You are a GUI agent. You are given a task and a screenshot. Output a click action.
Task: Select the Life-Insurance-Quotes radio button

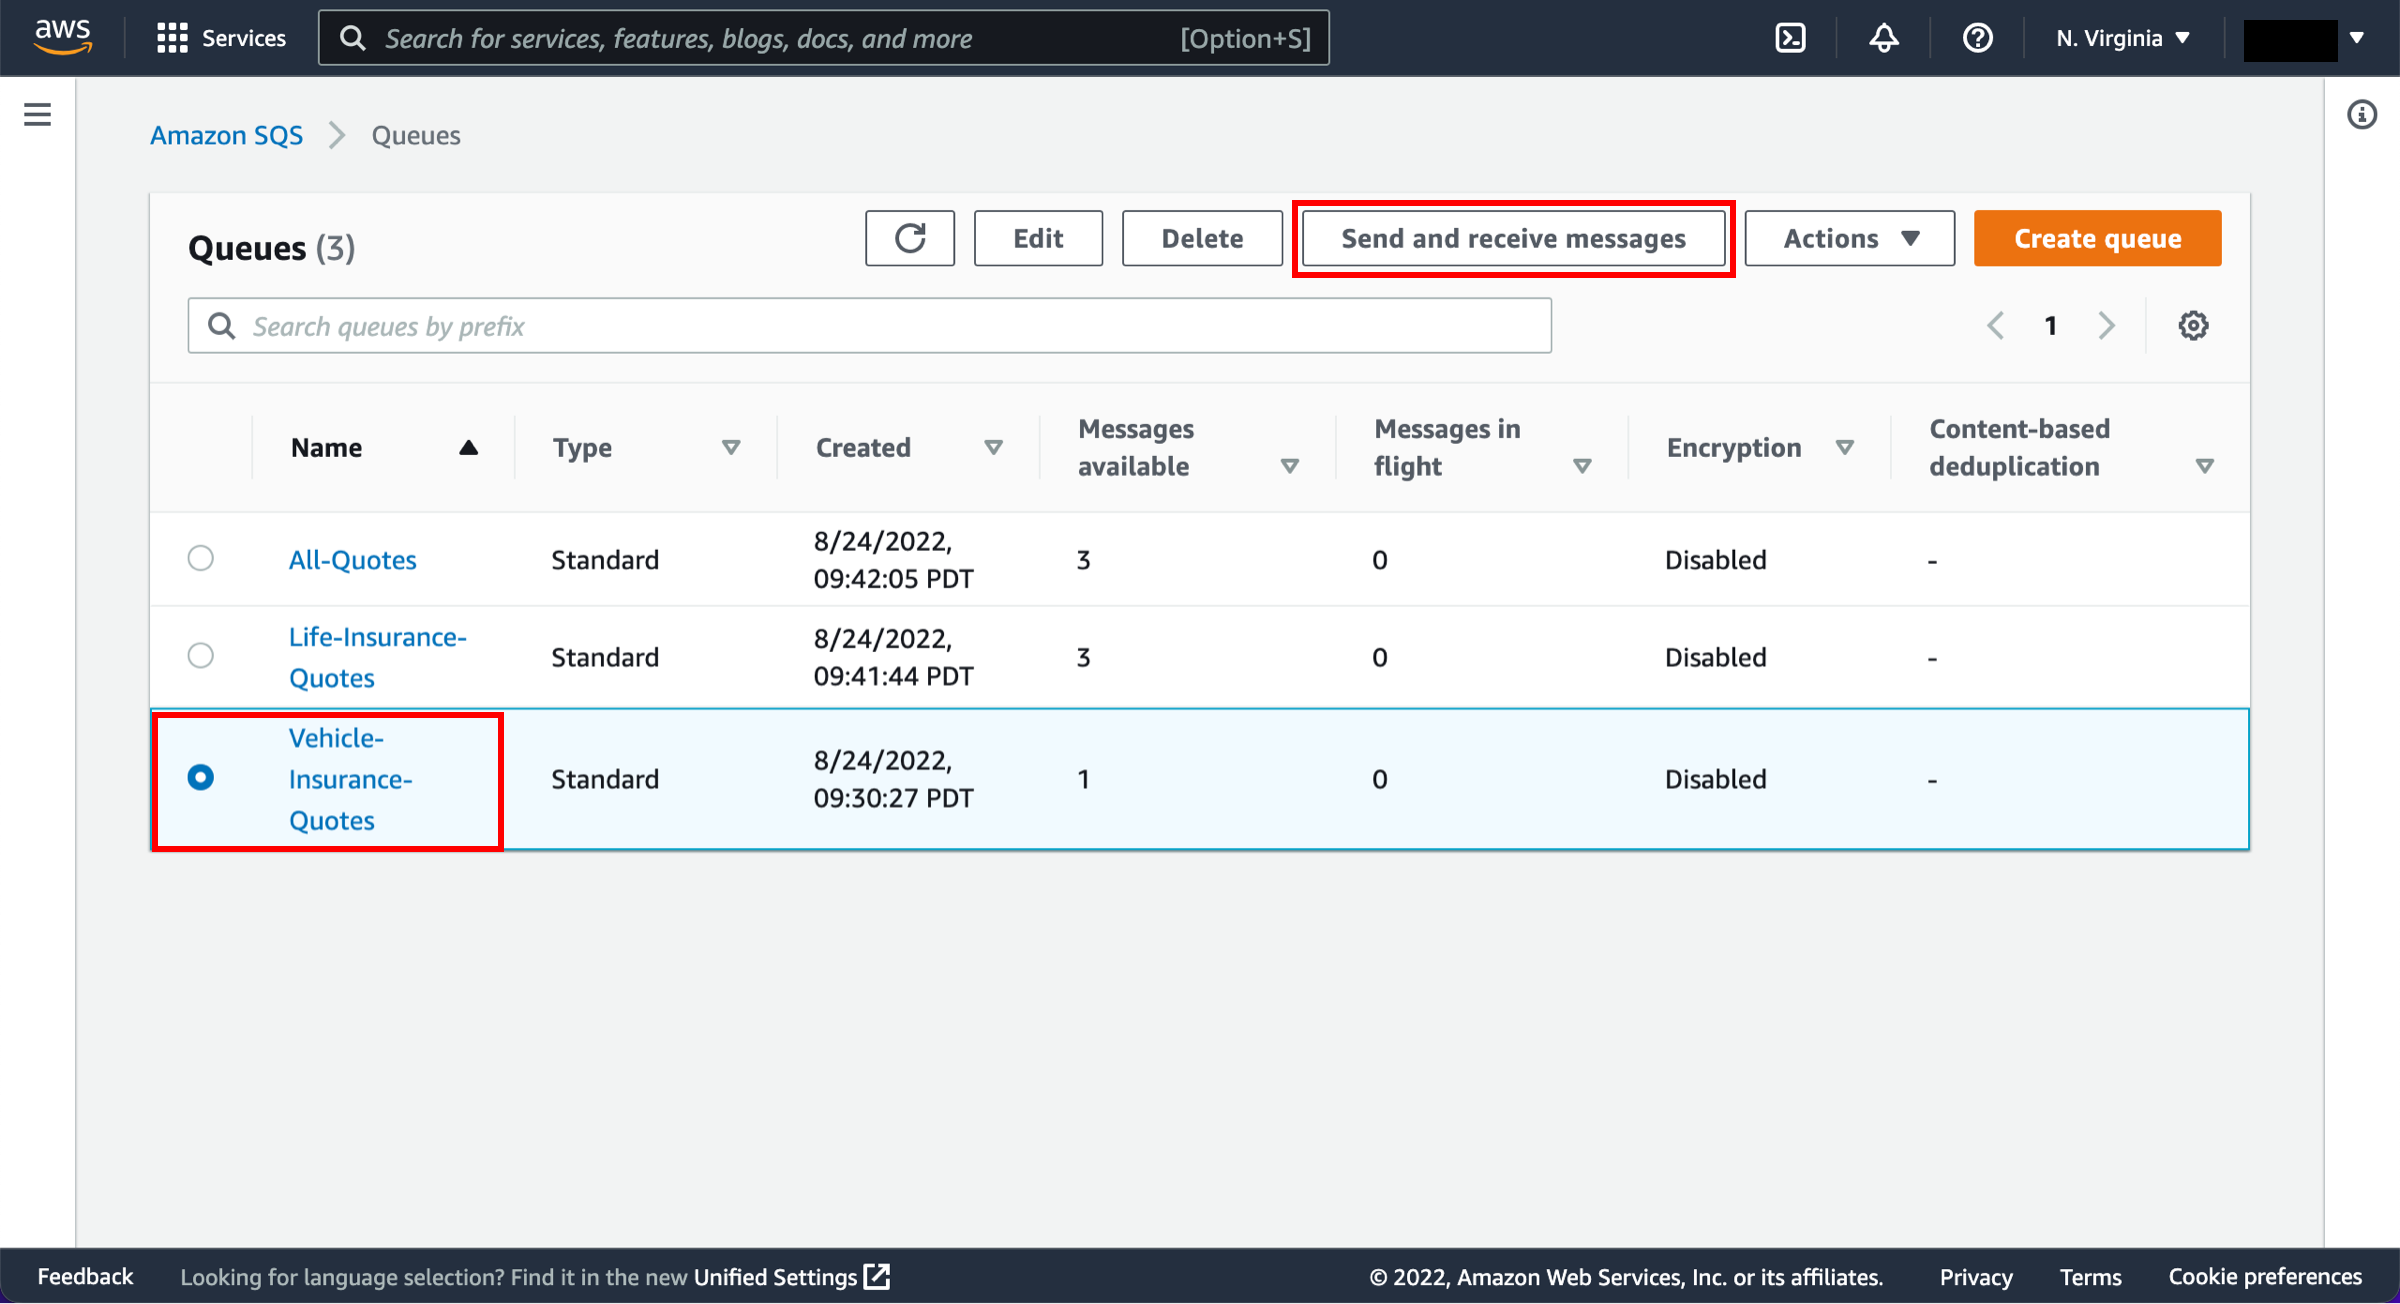(x=201, y=655)
